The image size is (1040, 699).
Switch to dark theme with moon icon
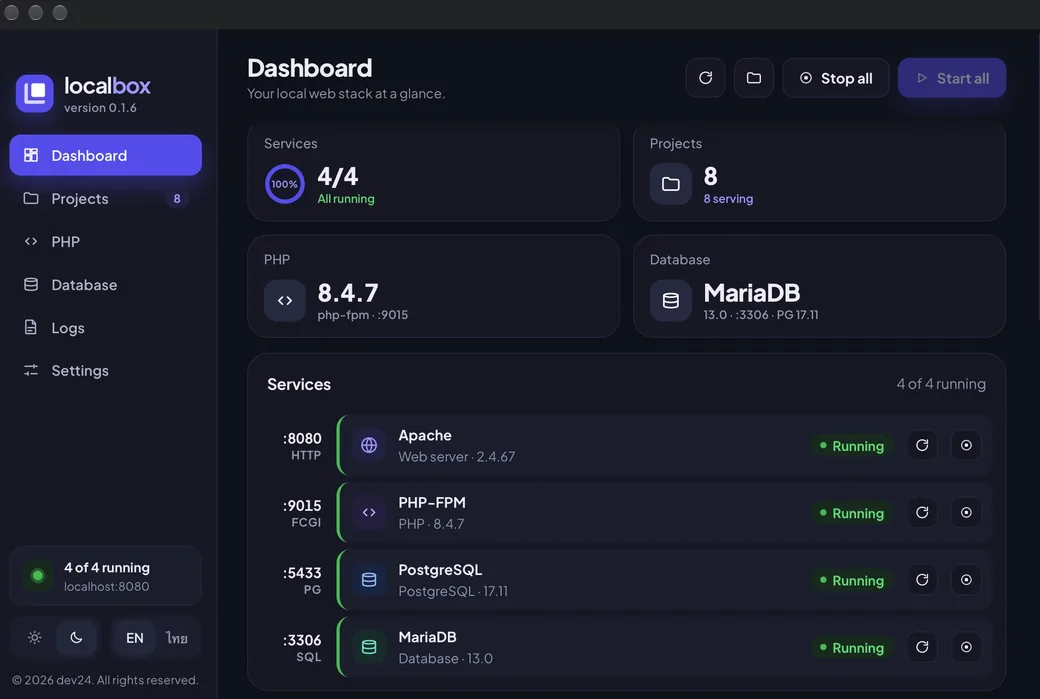[76, 638]
